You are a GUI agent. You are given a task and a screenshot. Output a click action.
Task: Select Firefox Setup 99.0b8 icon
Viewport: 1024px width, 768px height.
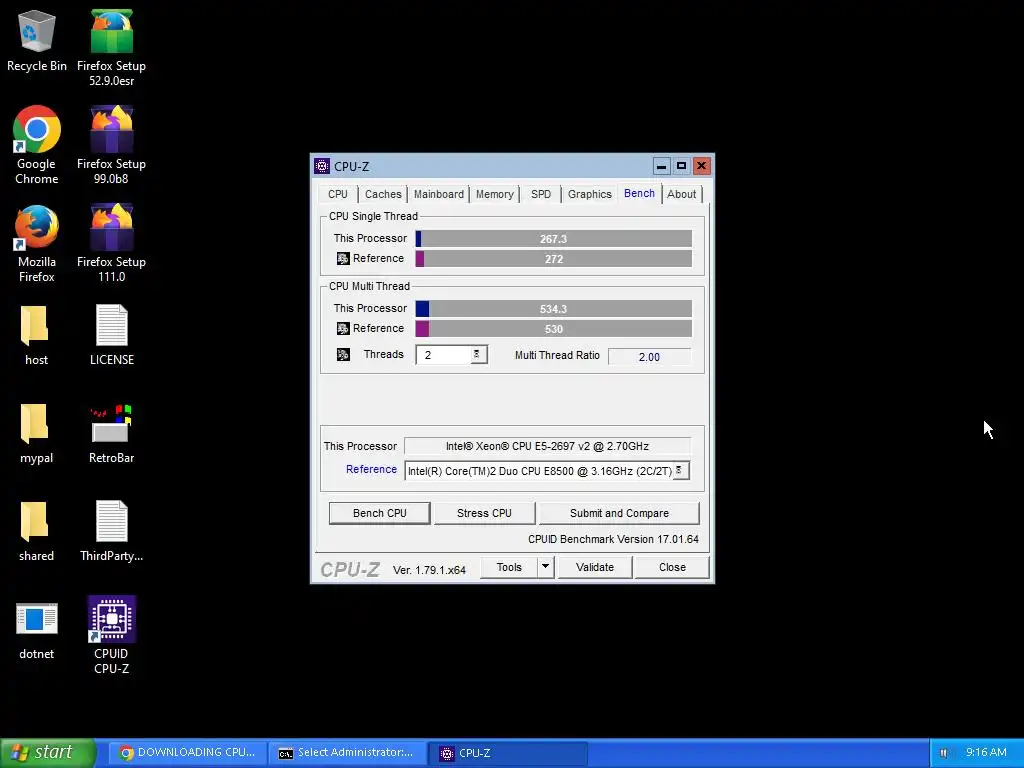point(112,145)
